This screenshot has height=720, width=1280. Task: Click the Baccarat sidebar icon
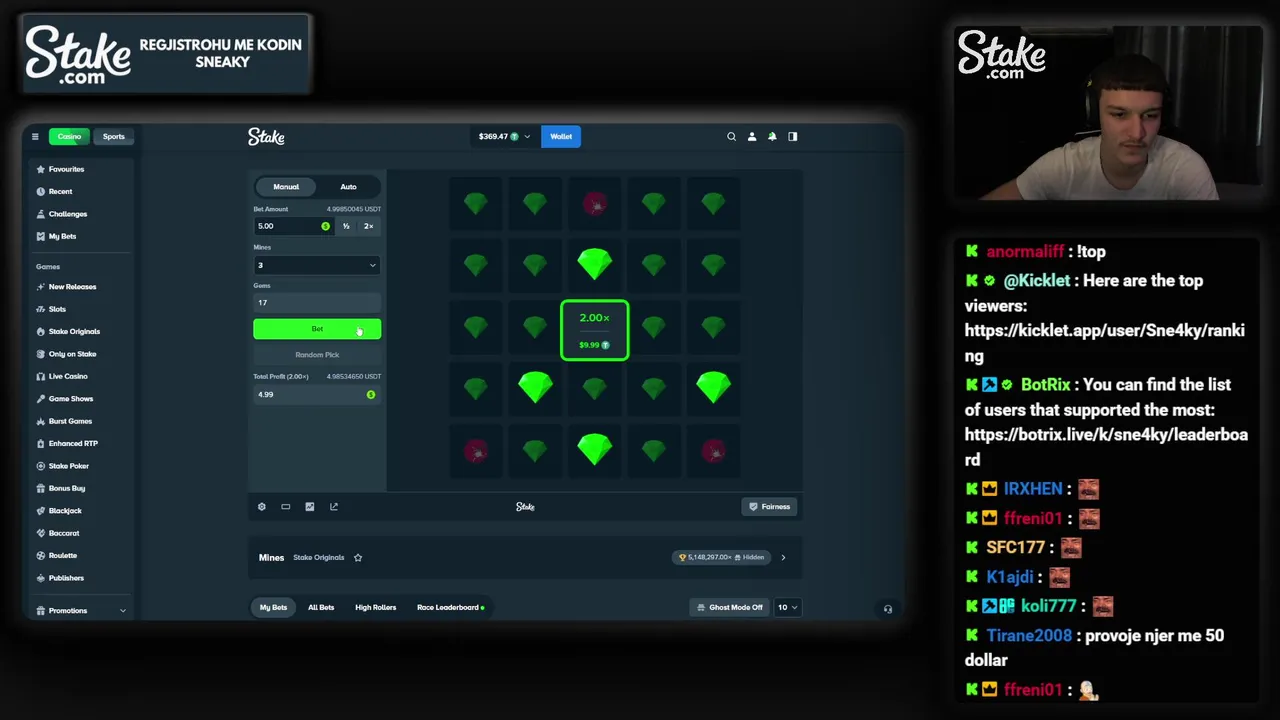(40, 533)
